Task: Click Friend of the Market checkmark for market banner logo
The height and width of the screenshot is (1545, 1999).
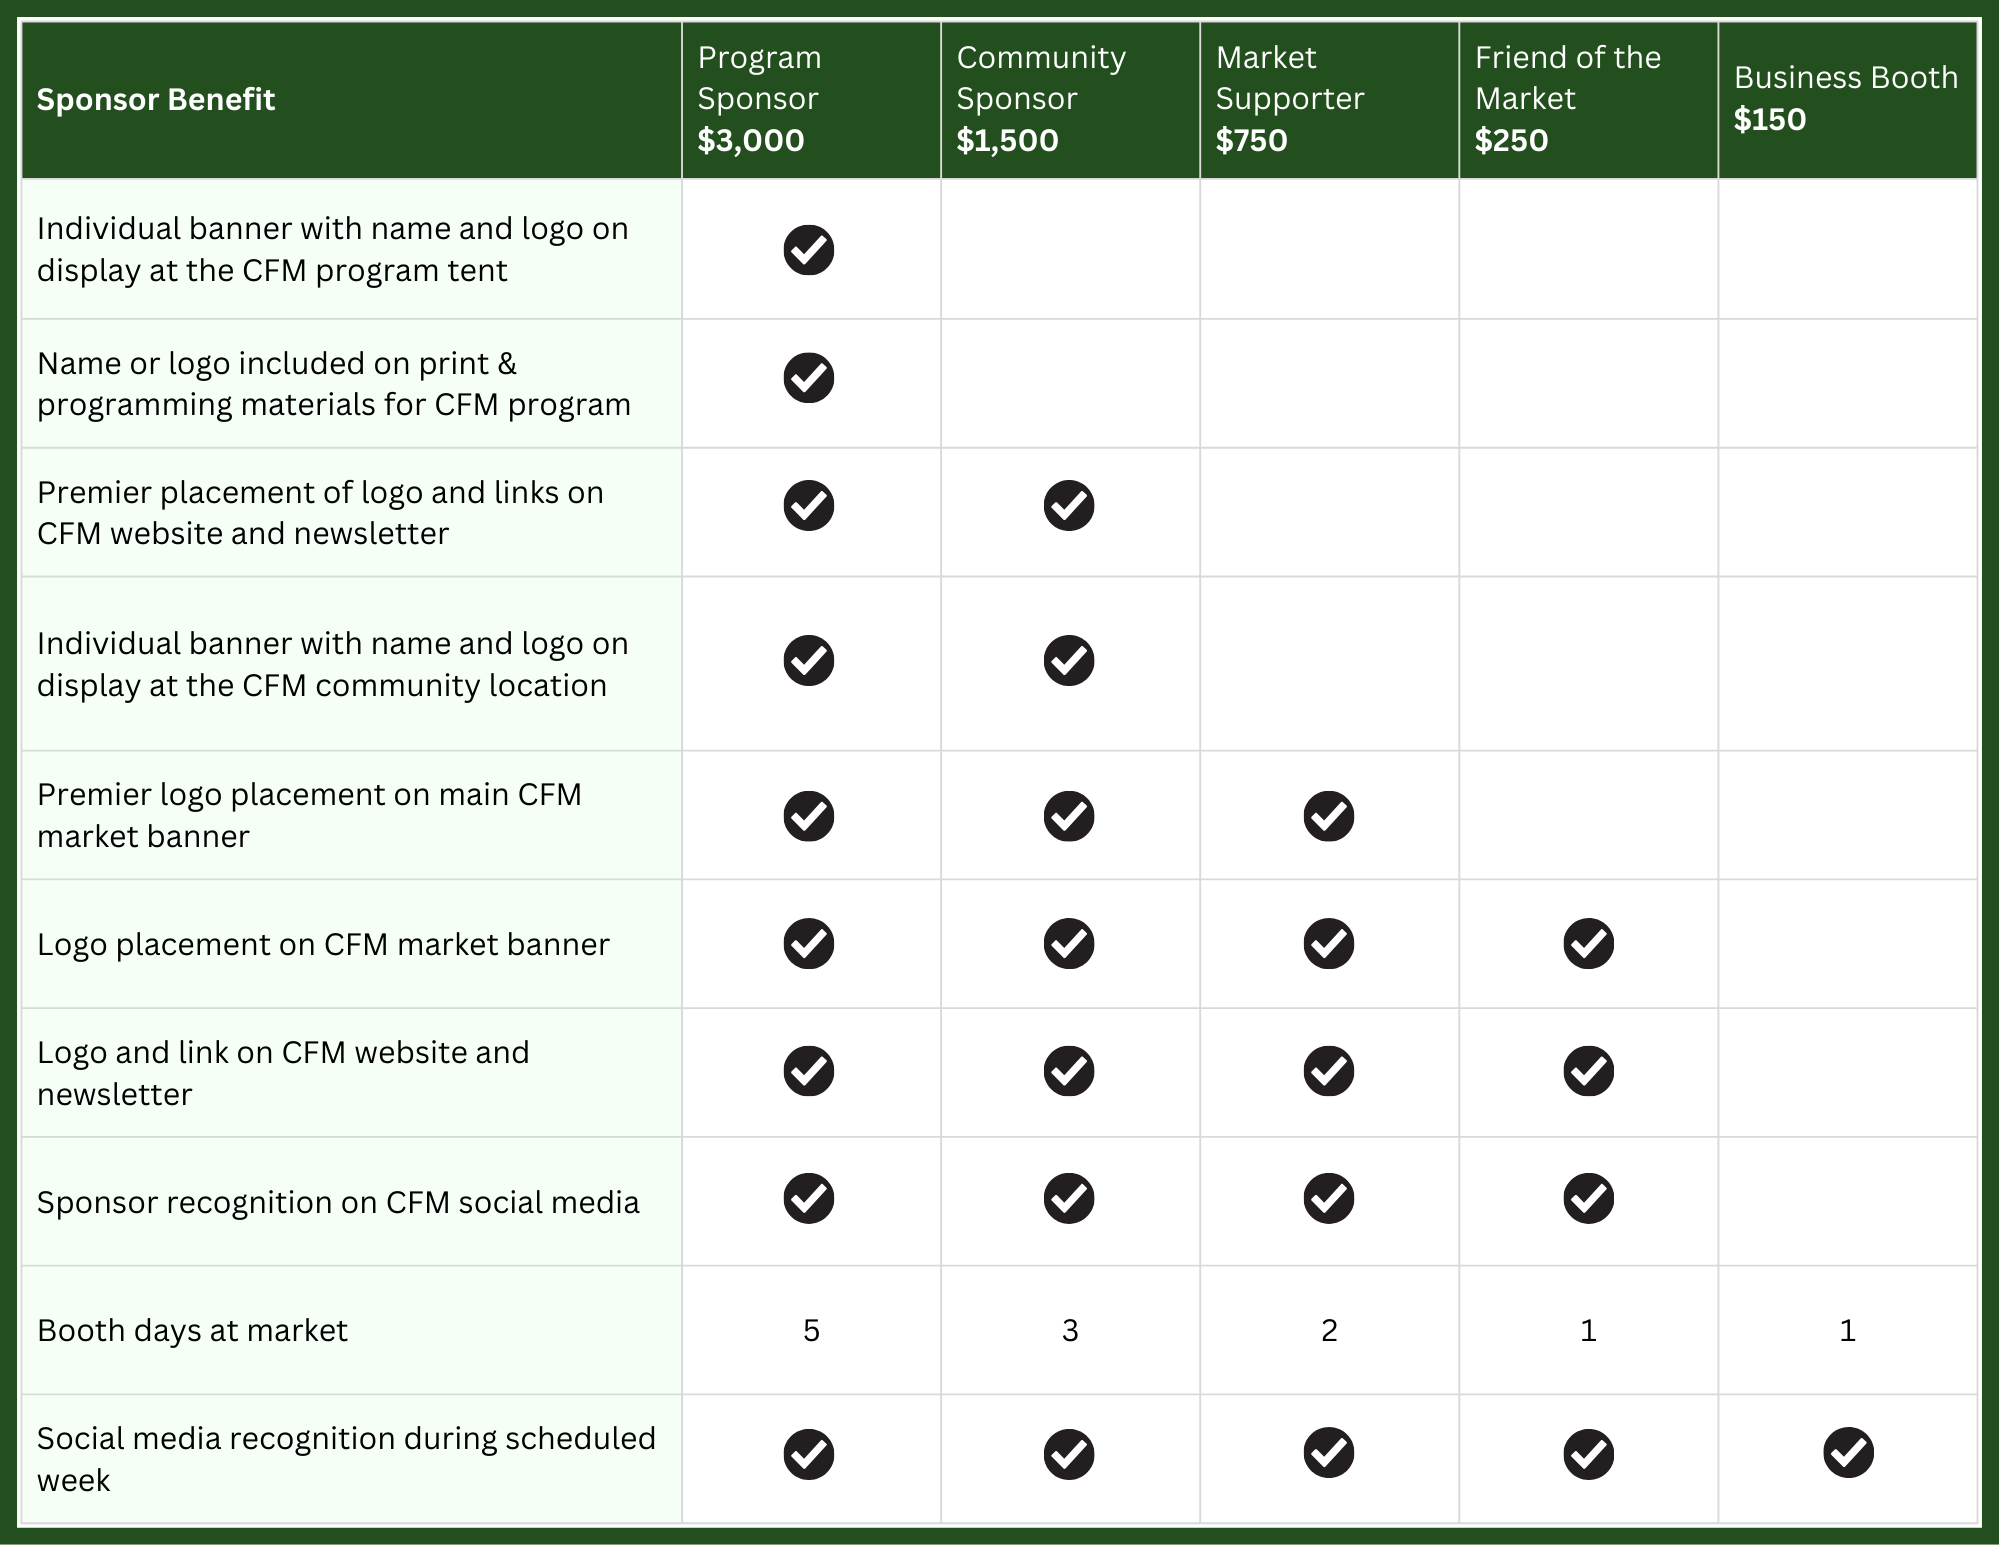Action: (x=1588, y=944)
